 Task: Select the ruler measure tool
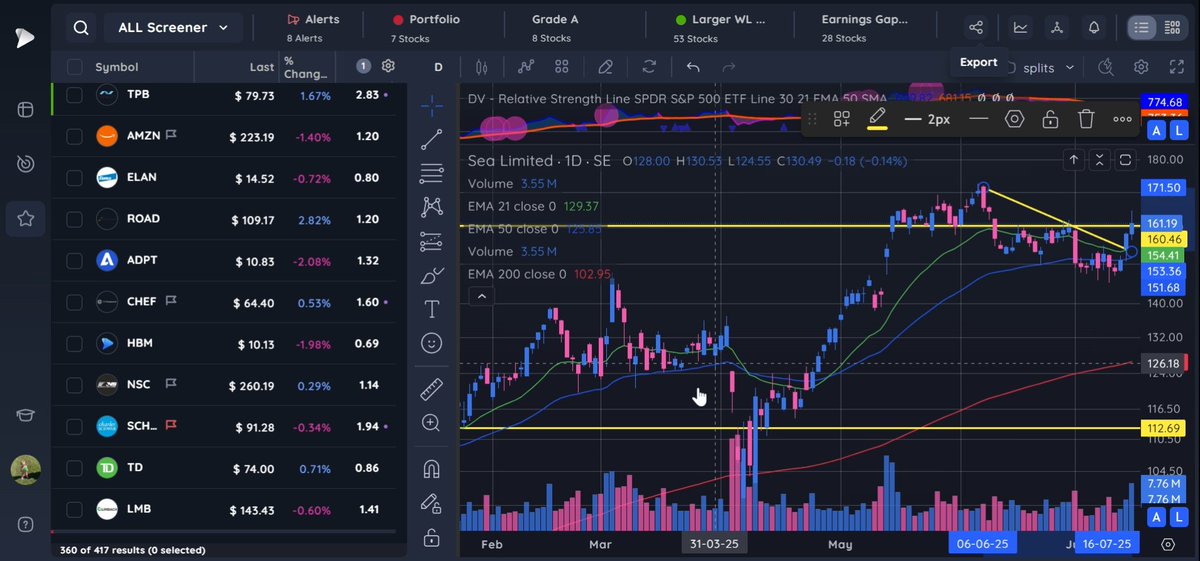pyautogui.click(x=432, y=389)
